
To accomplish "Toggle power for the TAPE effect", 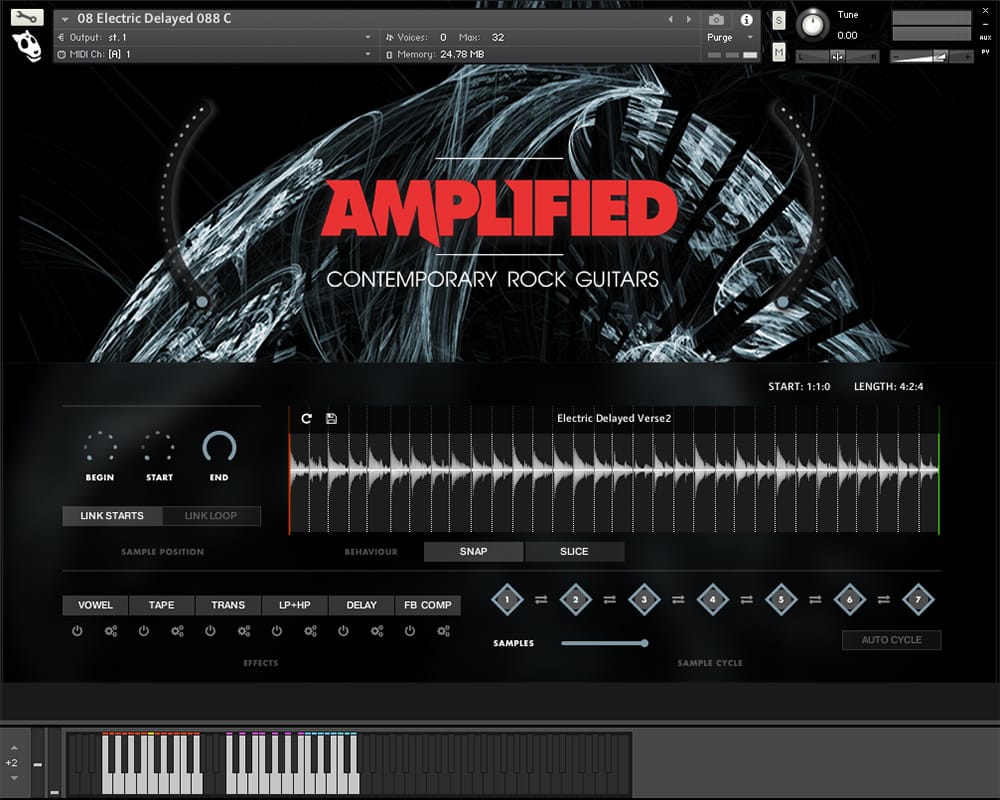I will [x=144, y=631].
